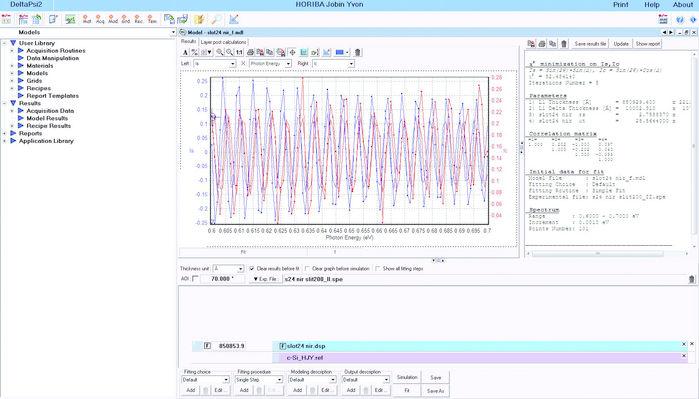699x399 pixels.
Task: Open the Output description dropdown
Action: (387, 380)
